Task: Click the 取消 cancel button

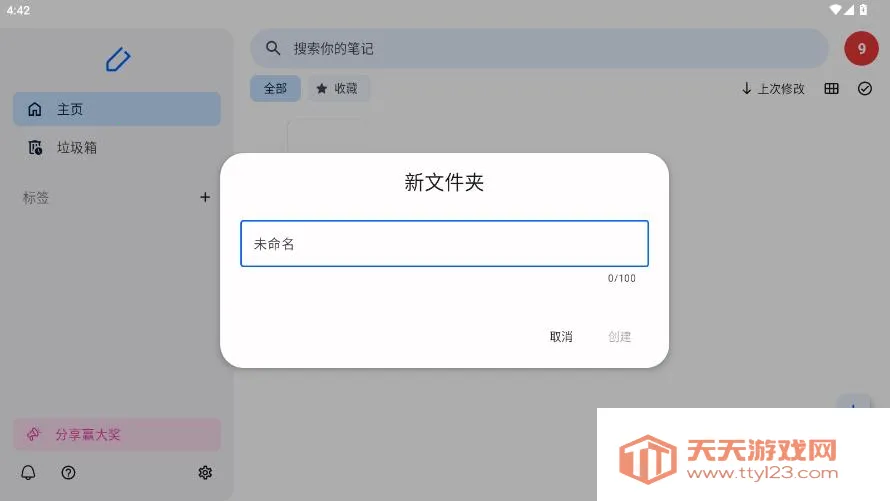Action: click(x=561, y=336)
